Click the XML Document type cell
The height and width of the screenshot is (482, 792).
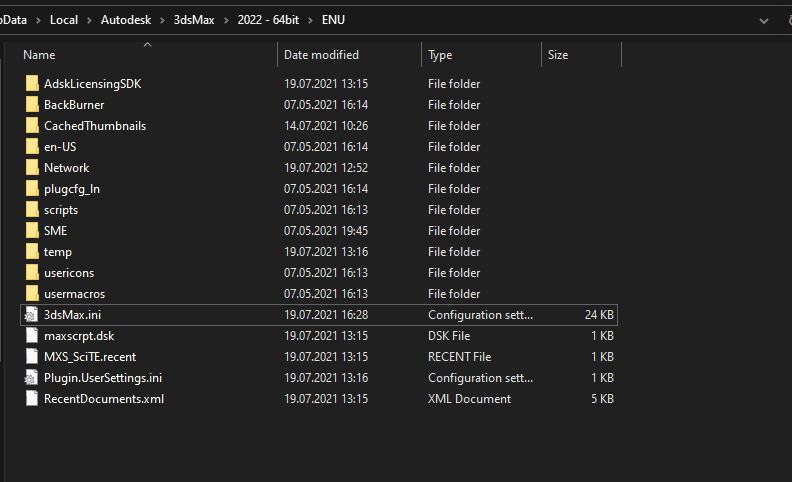pyautogui.click(x=469, y=398)
